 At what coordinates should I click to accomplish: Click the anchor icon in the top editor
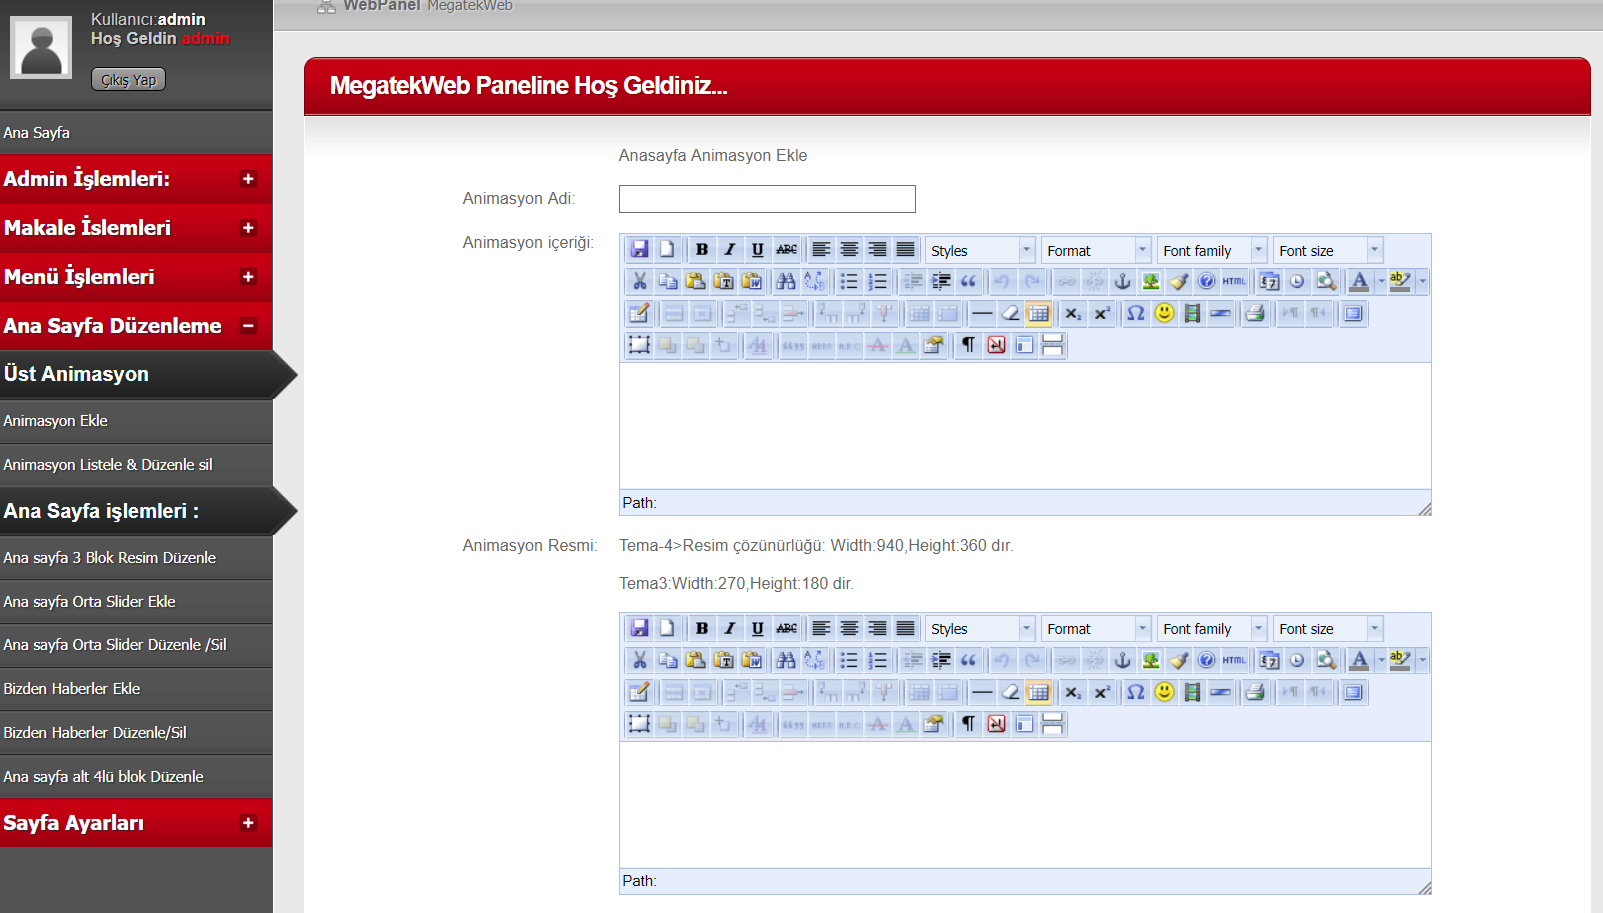1122,282
